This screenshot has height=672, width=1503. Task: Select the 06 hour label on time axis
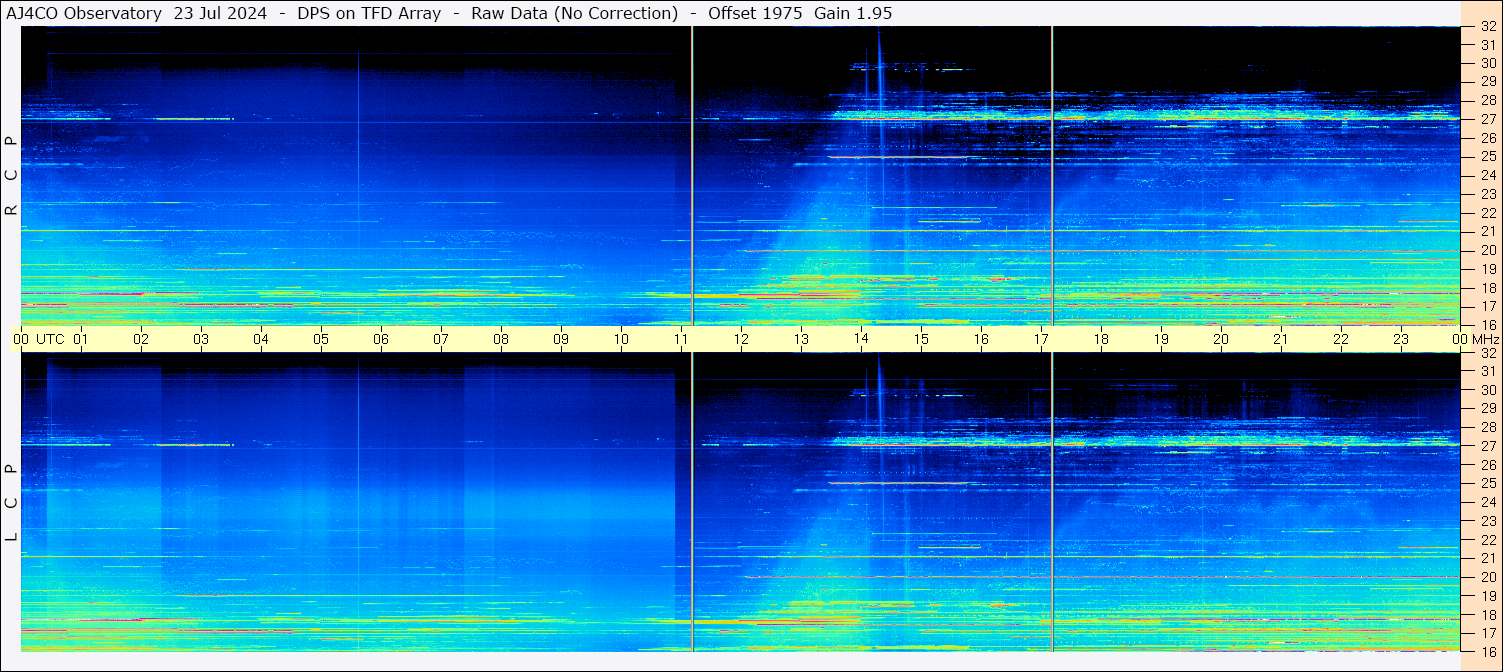click(381, 339)
